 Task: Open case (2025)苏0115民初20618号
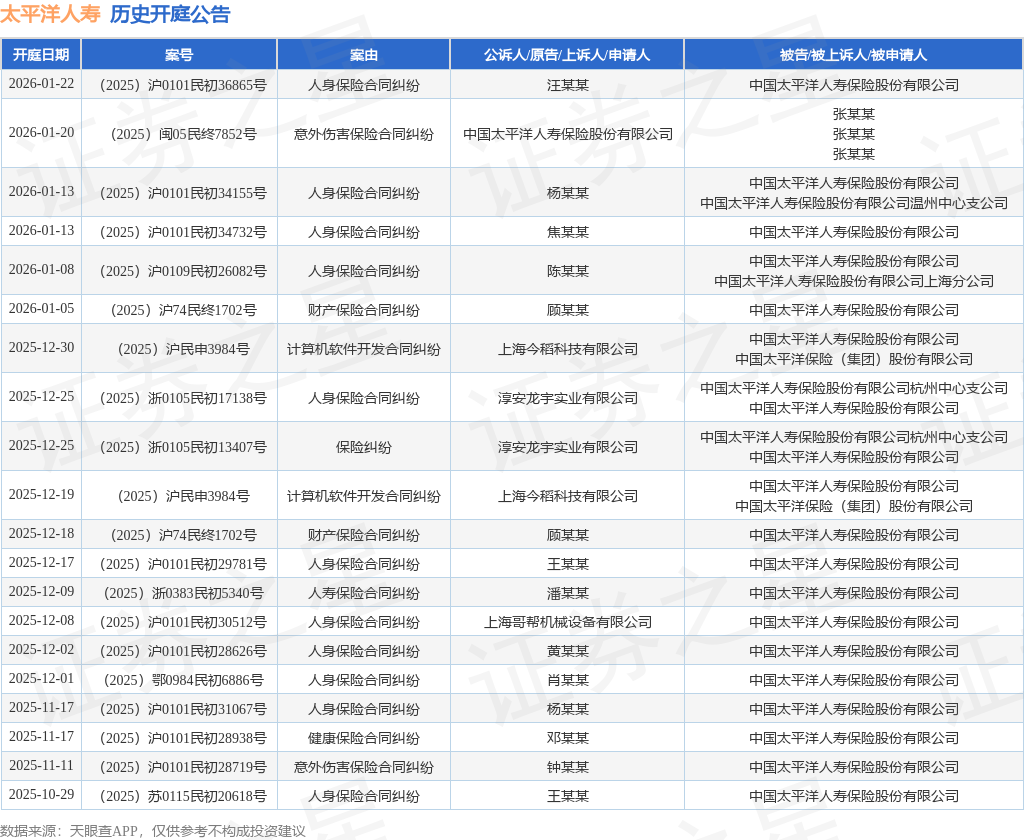pos(183,796)
